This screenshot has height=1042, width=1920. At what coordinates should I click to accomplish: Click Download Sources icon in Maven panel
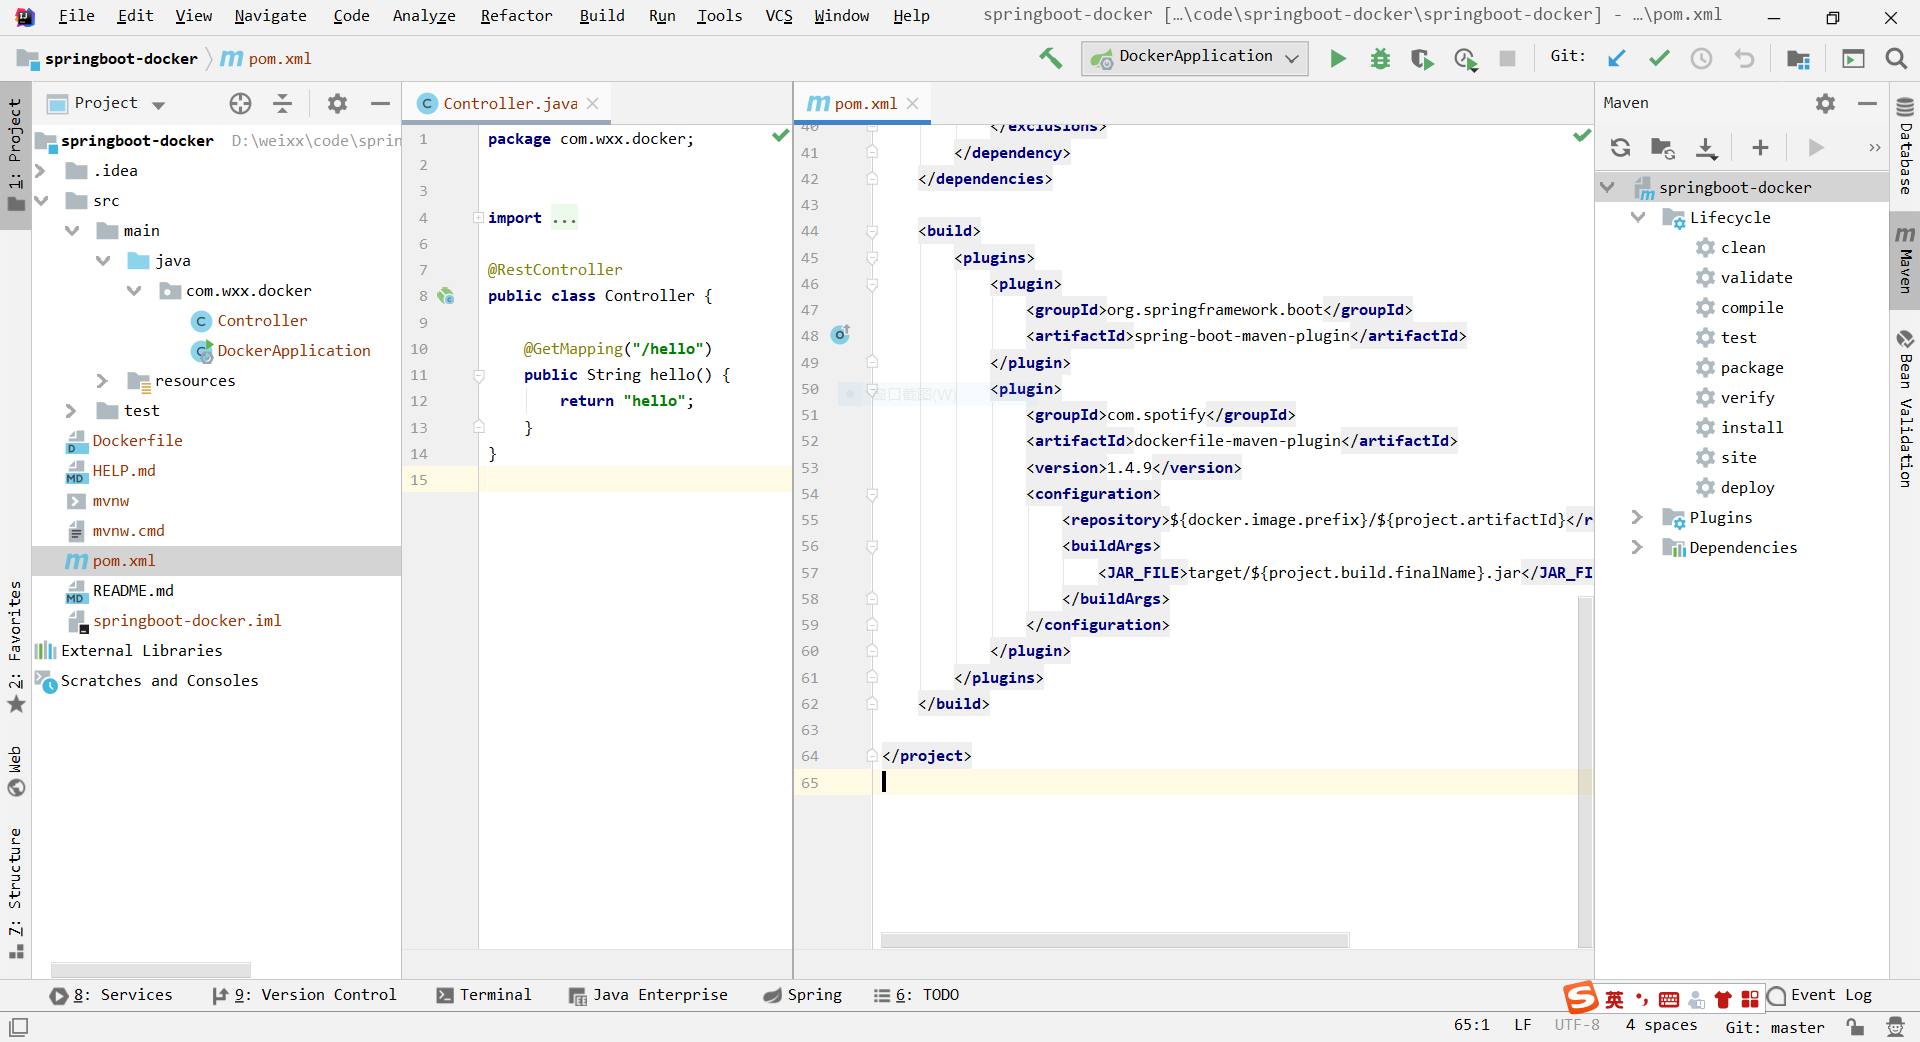point(1707,148)
